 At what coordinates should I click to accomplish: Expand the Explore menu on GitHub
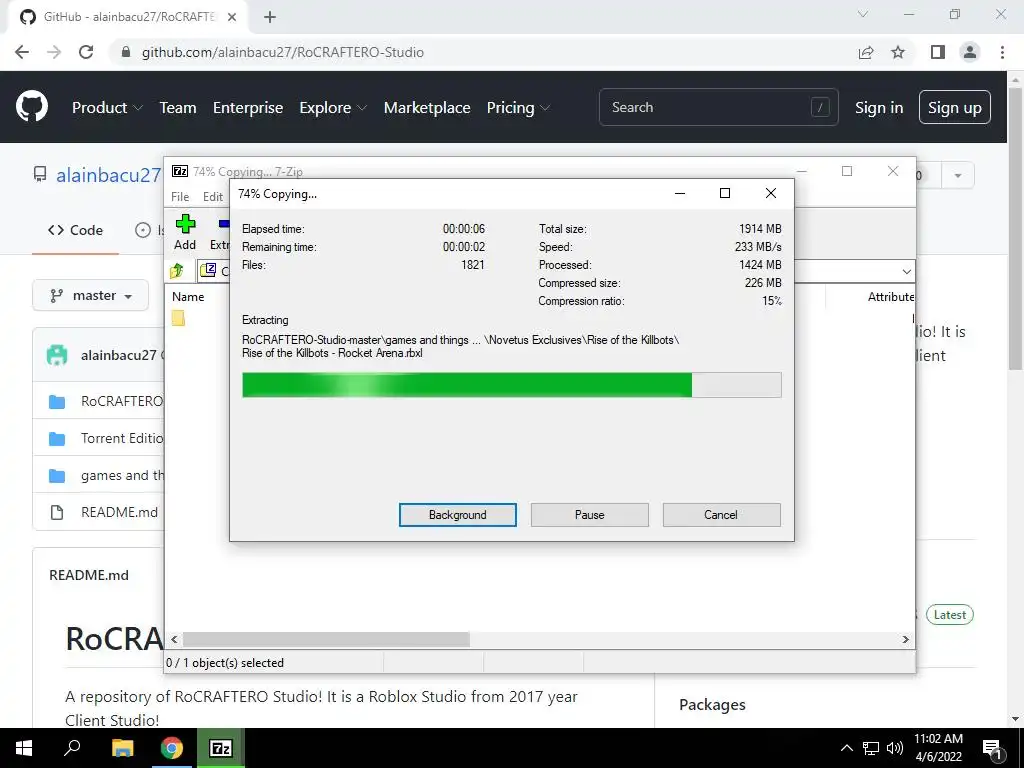[333, 108]
